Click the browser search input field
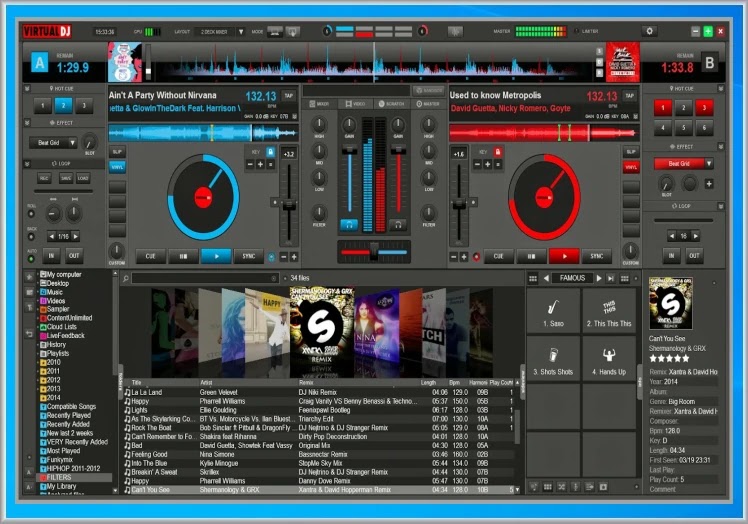748x524 pixels. (x=205, y=278)
